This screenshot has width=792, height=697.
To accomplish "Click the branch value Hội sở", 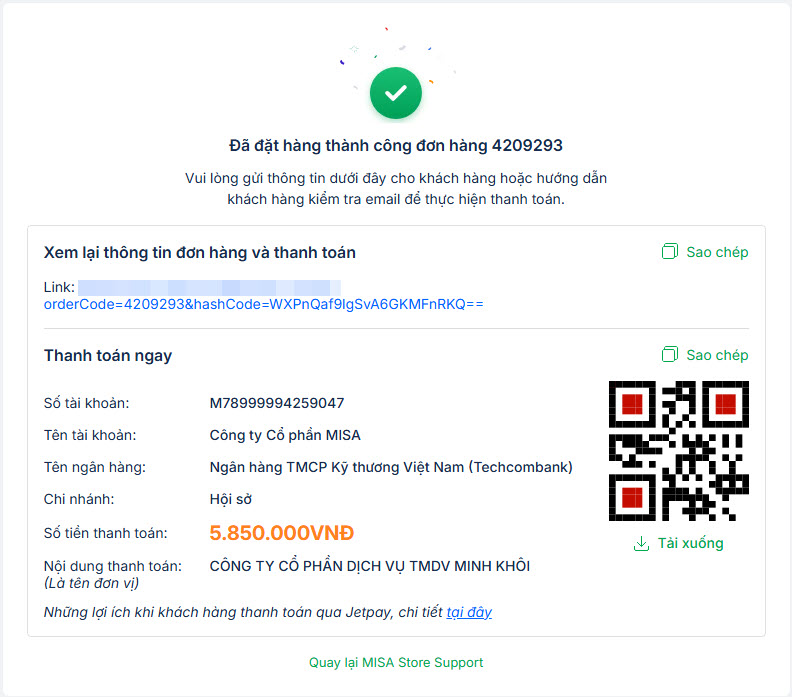I will [232, 499].
